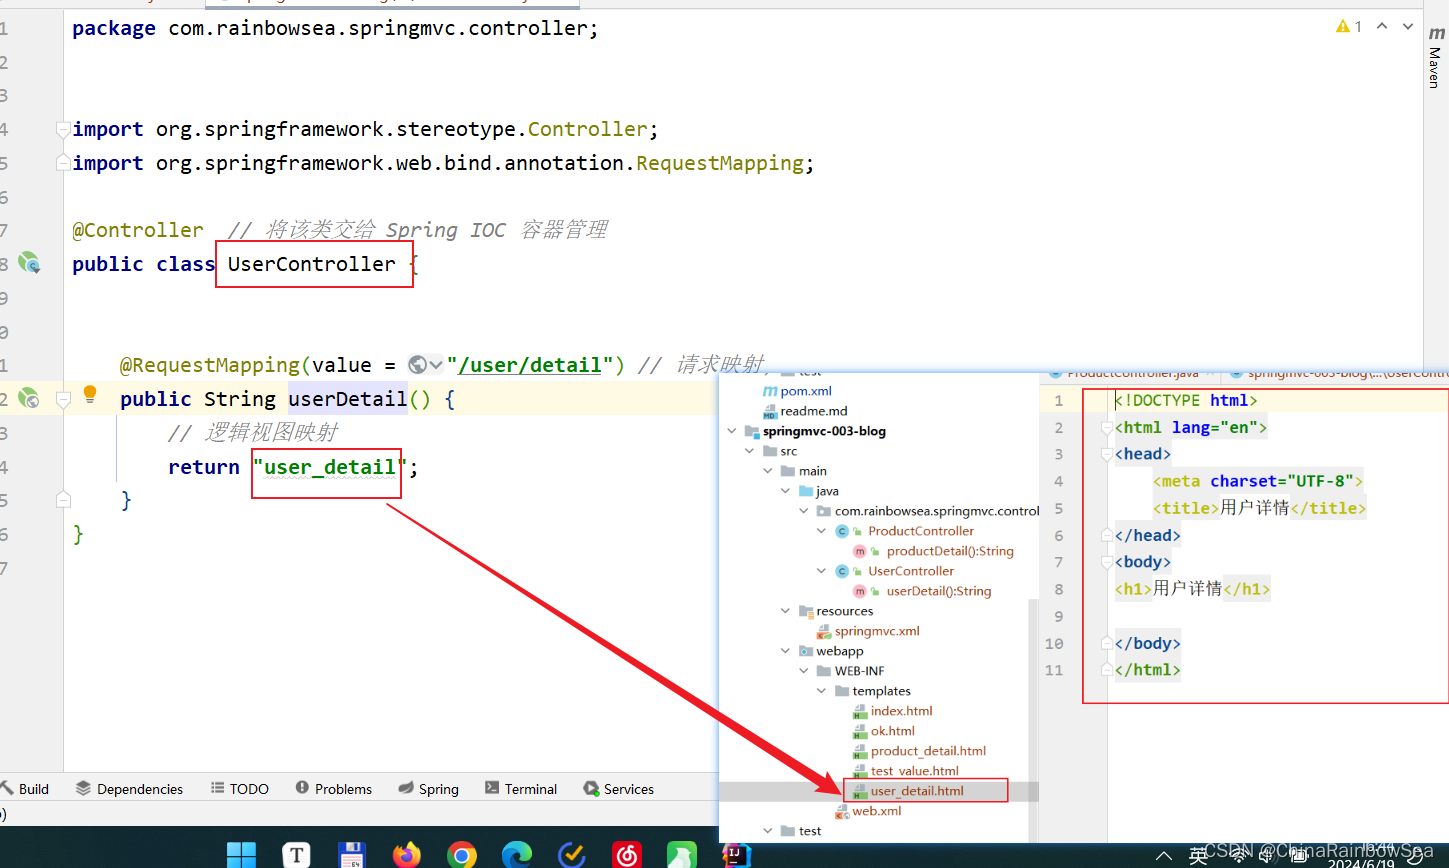Go to previous highlighted error arrow
The width and height of the screenshot is (1449, 868).
pos(1382,27)
